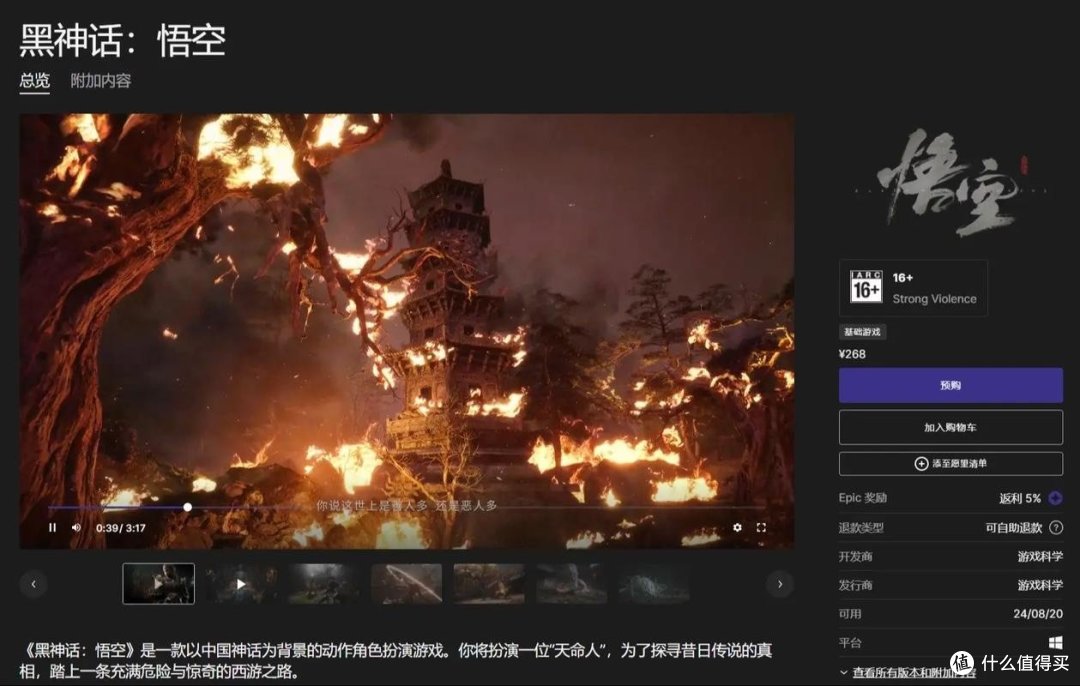Click the video progress slider handle

coord(187,507)
